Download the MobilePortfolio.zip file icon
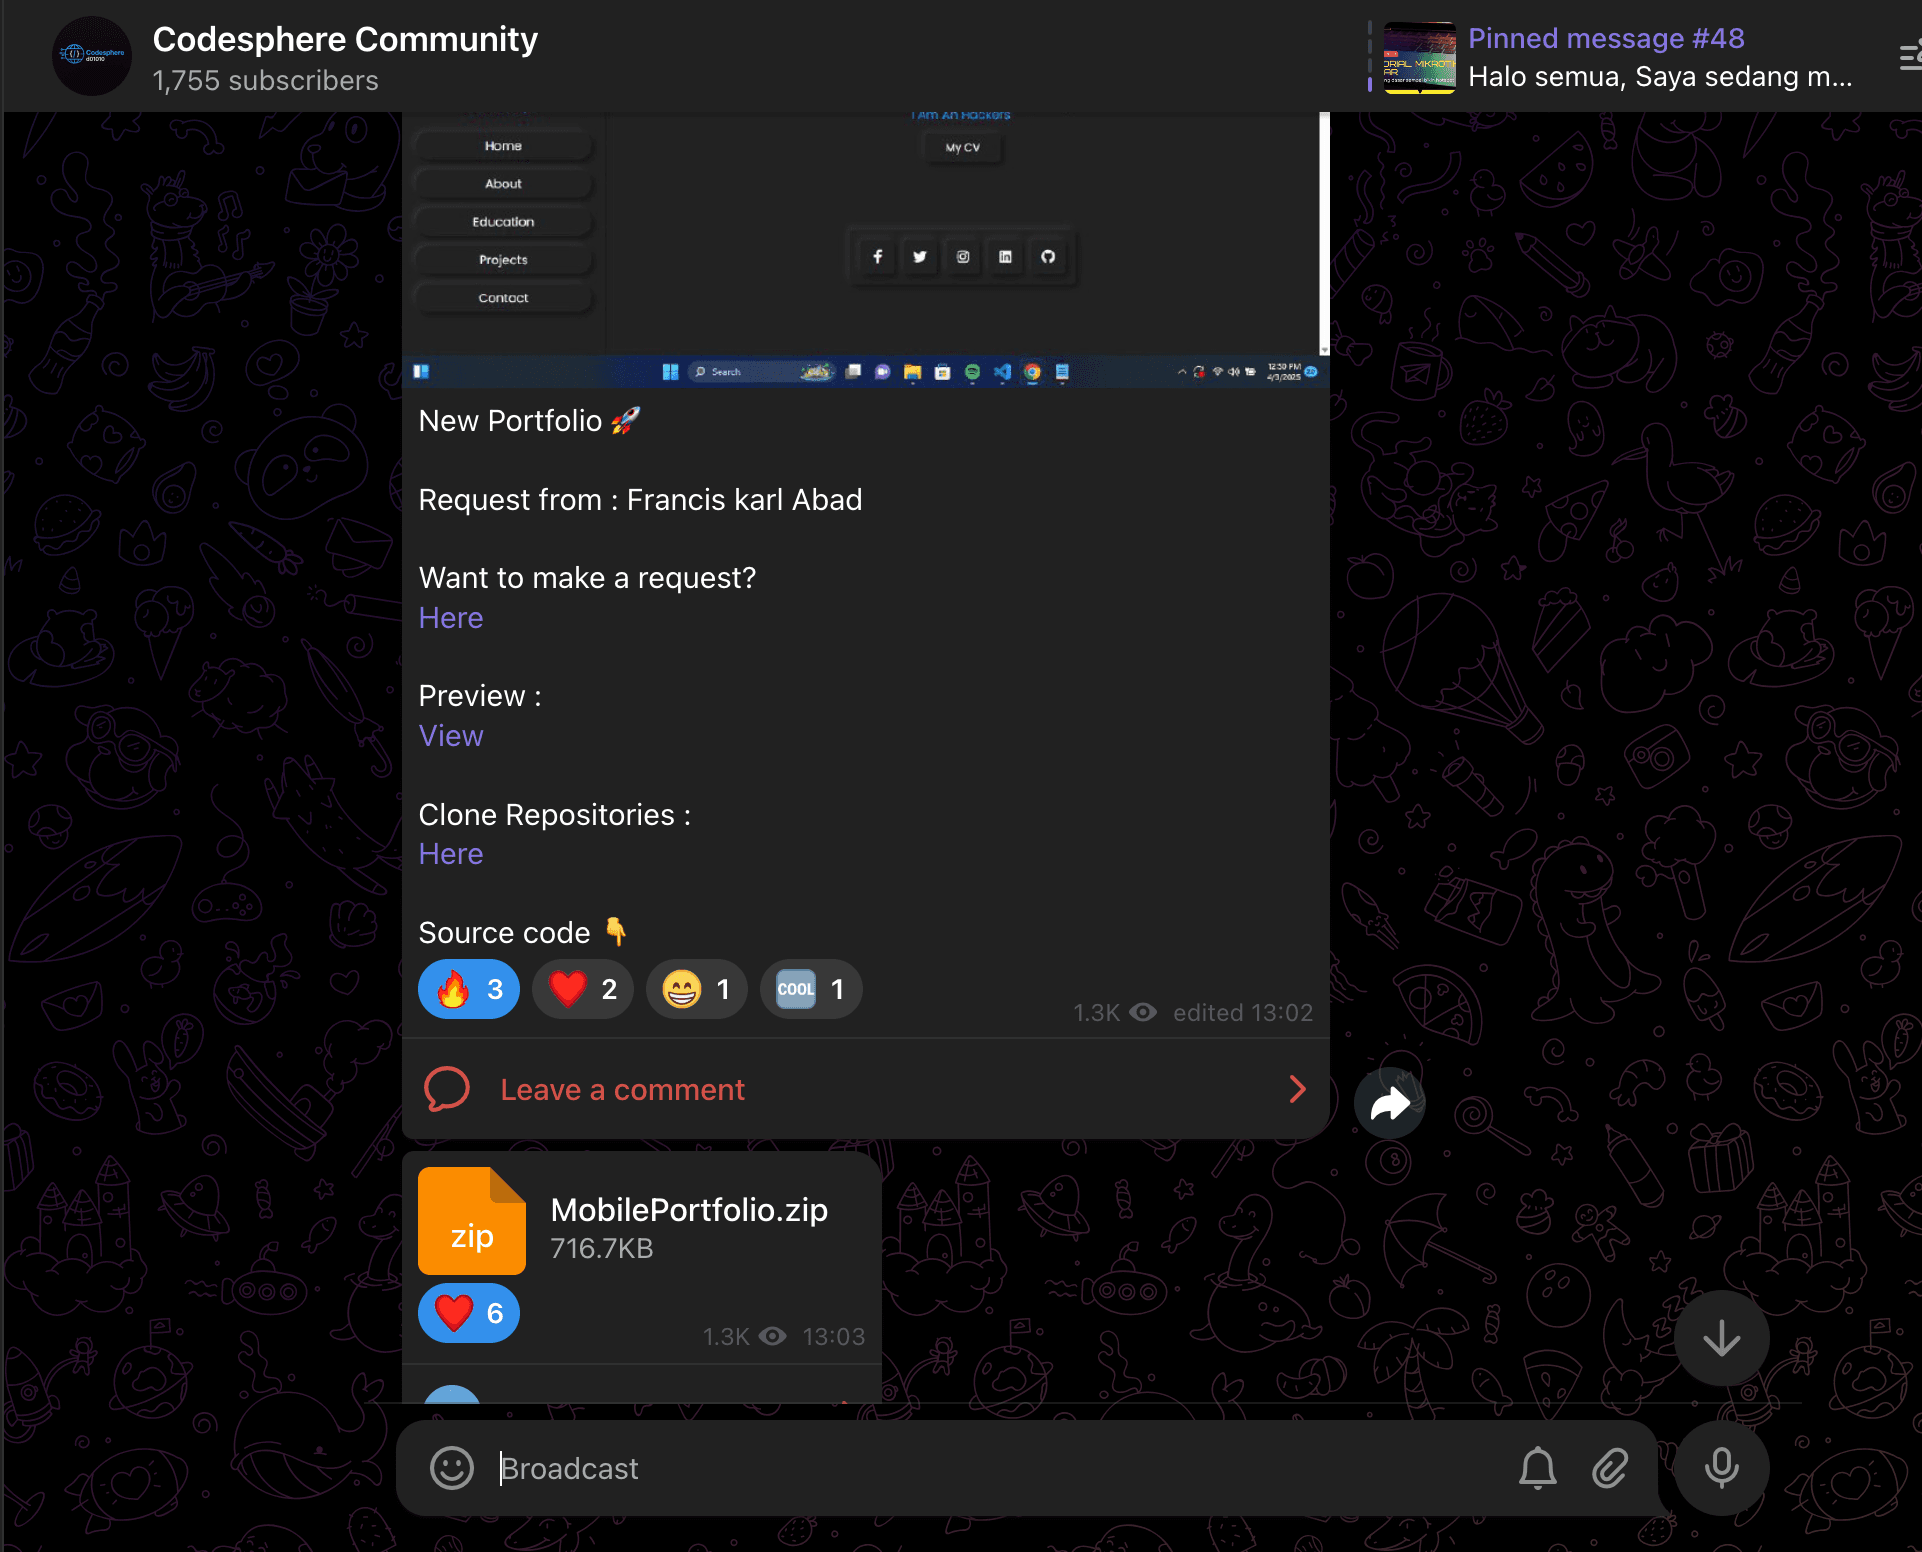The width and height of the screenshot is (1922, 1552). click(x=472, y=1221)
